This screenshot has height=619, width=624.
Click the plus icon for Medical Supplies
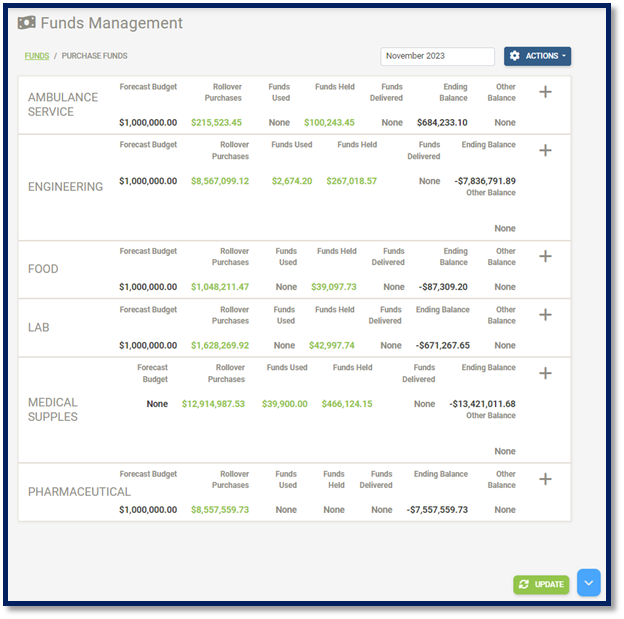[x=545, y=373]
